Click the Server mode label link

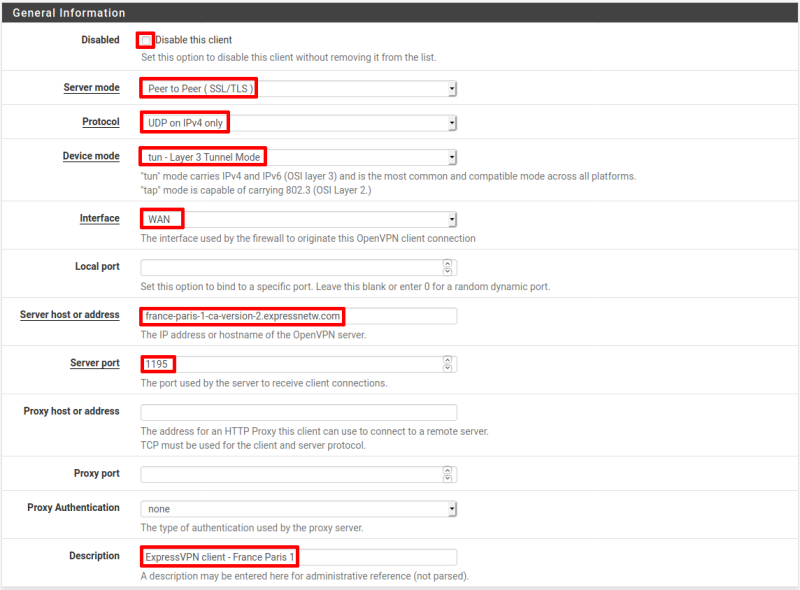[x=91, y=87]
